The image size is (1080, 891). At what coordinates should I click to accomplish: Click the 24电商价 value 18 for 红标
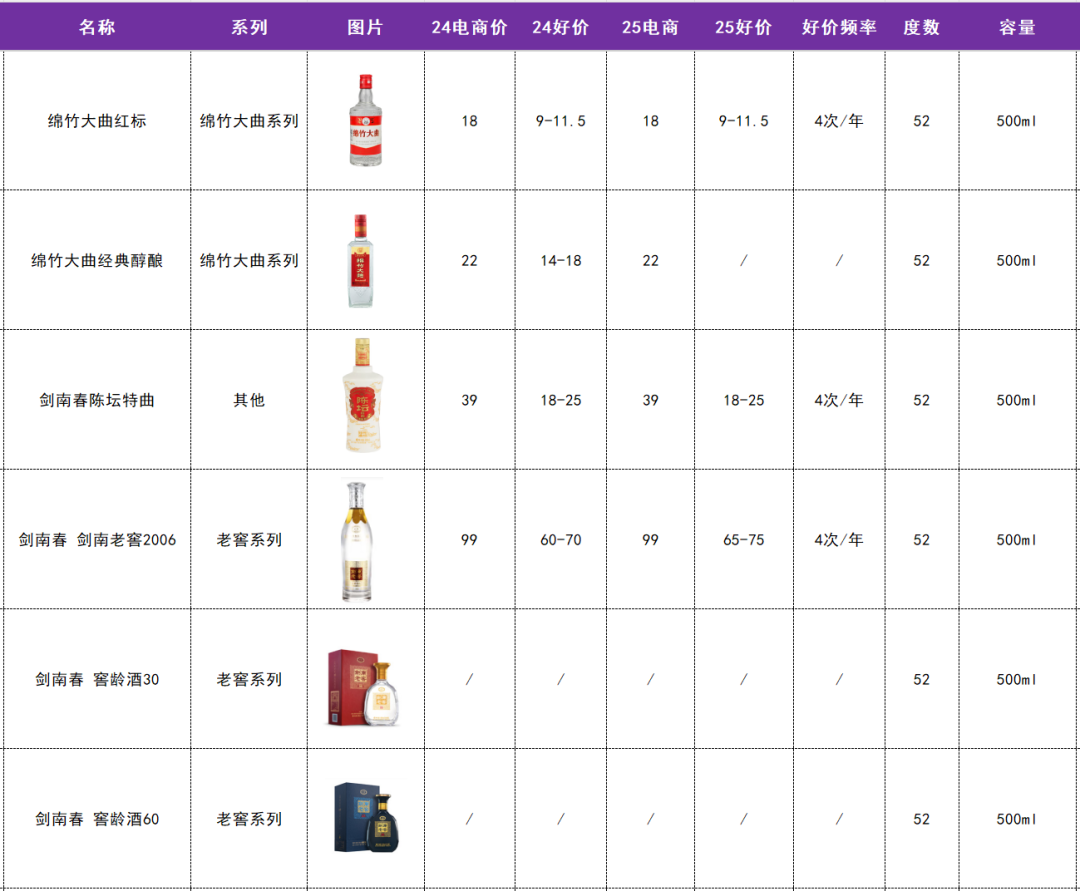(x=470, y=121)
